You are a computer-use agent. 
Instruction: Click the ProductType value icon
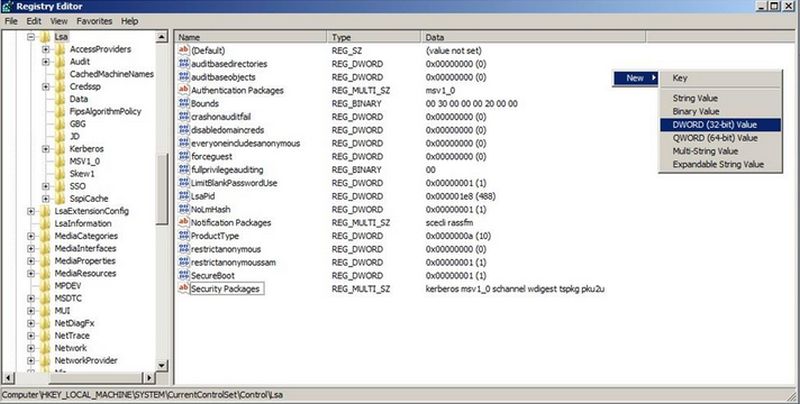pyautogui.click(x=184, y=236)
